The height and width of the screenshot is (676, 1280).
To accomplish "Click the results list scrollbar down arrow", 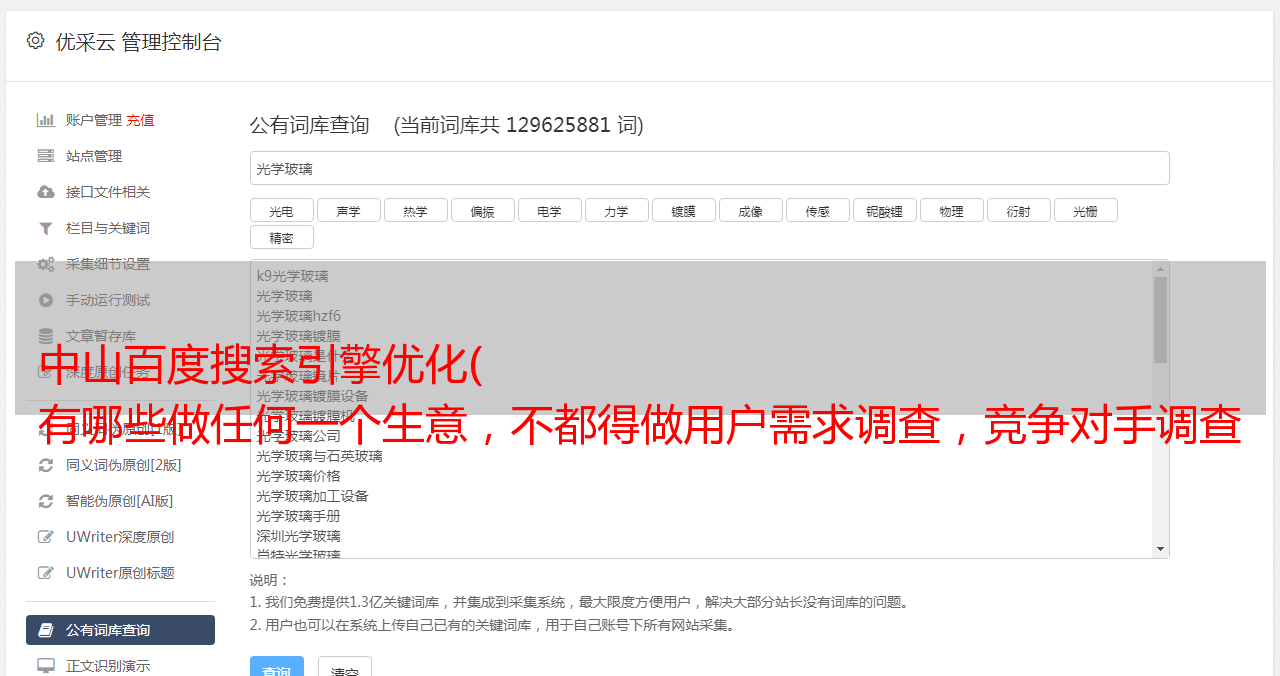I will 1161,549.
